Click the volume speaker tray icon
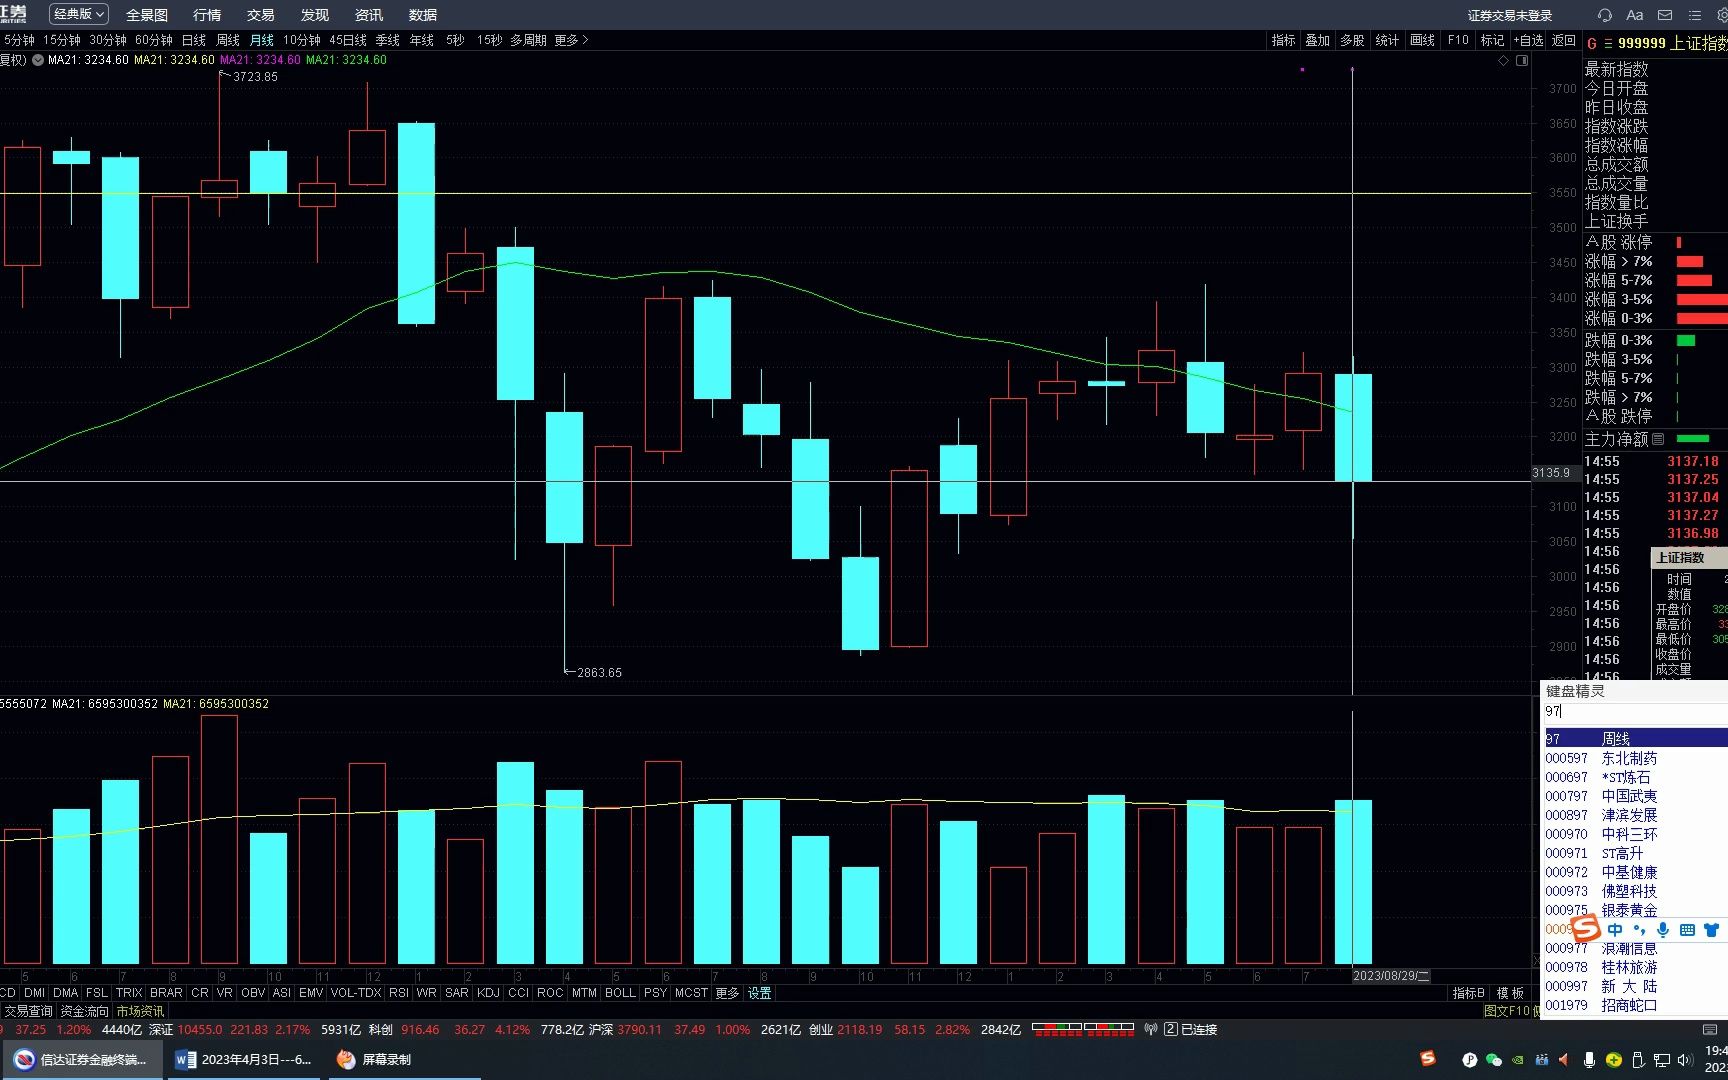The image size is (1728, 1080). click(1686, 1060)
